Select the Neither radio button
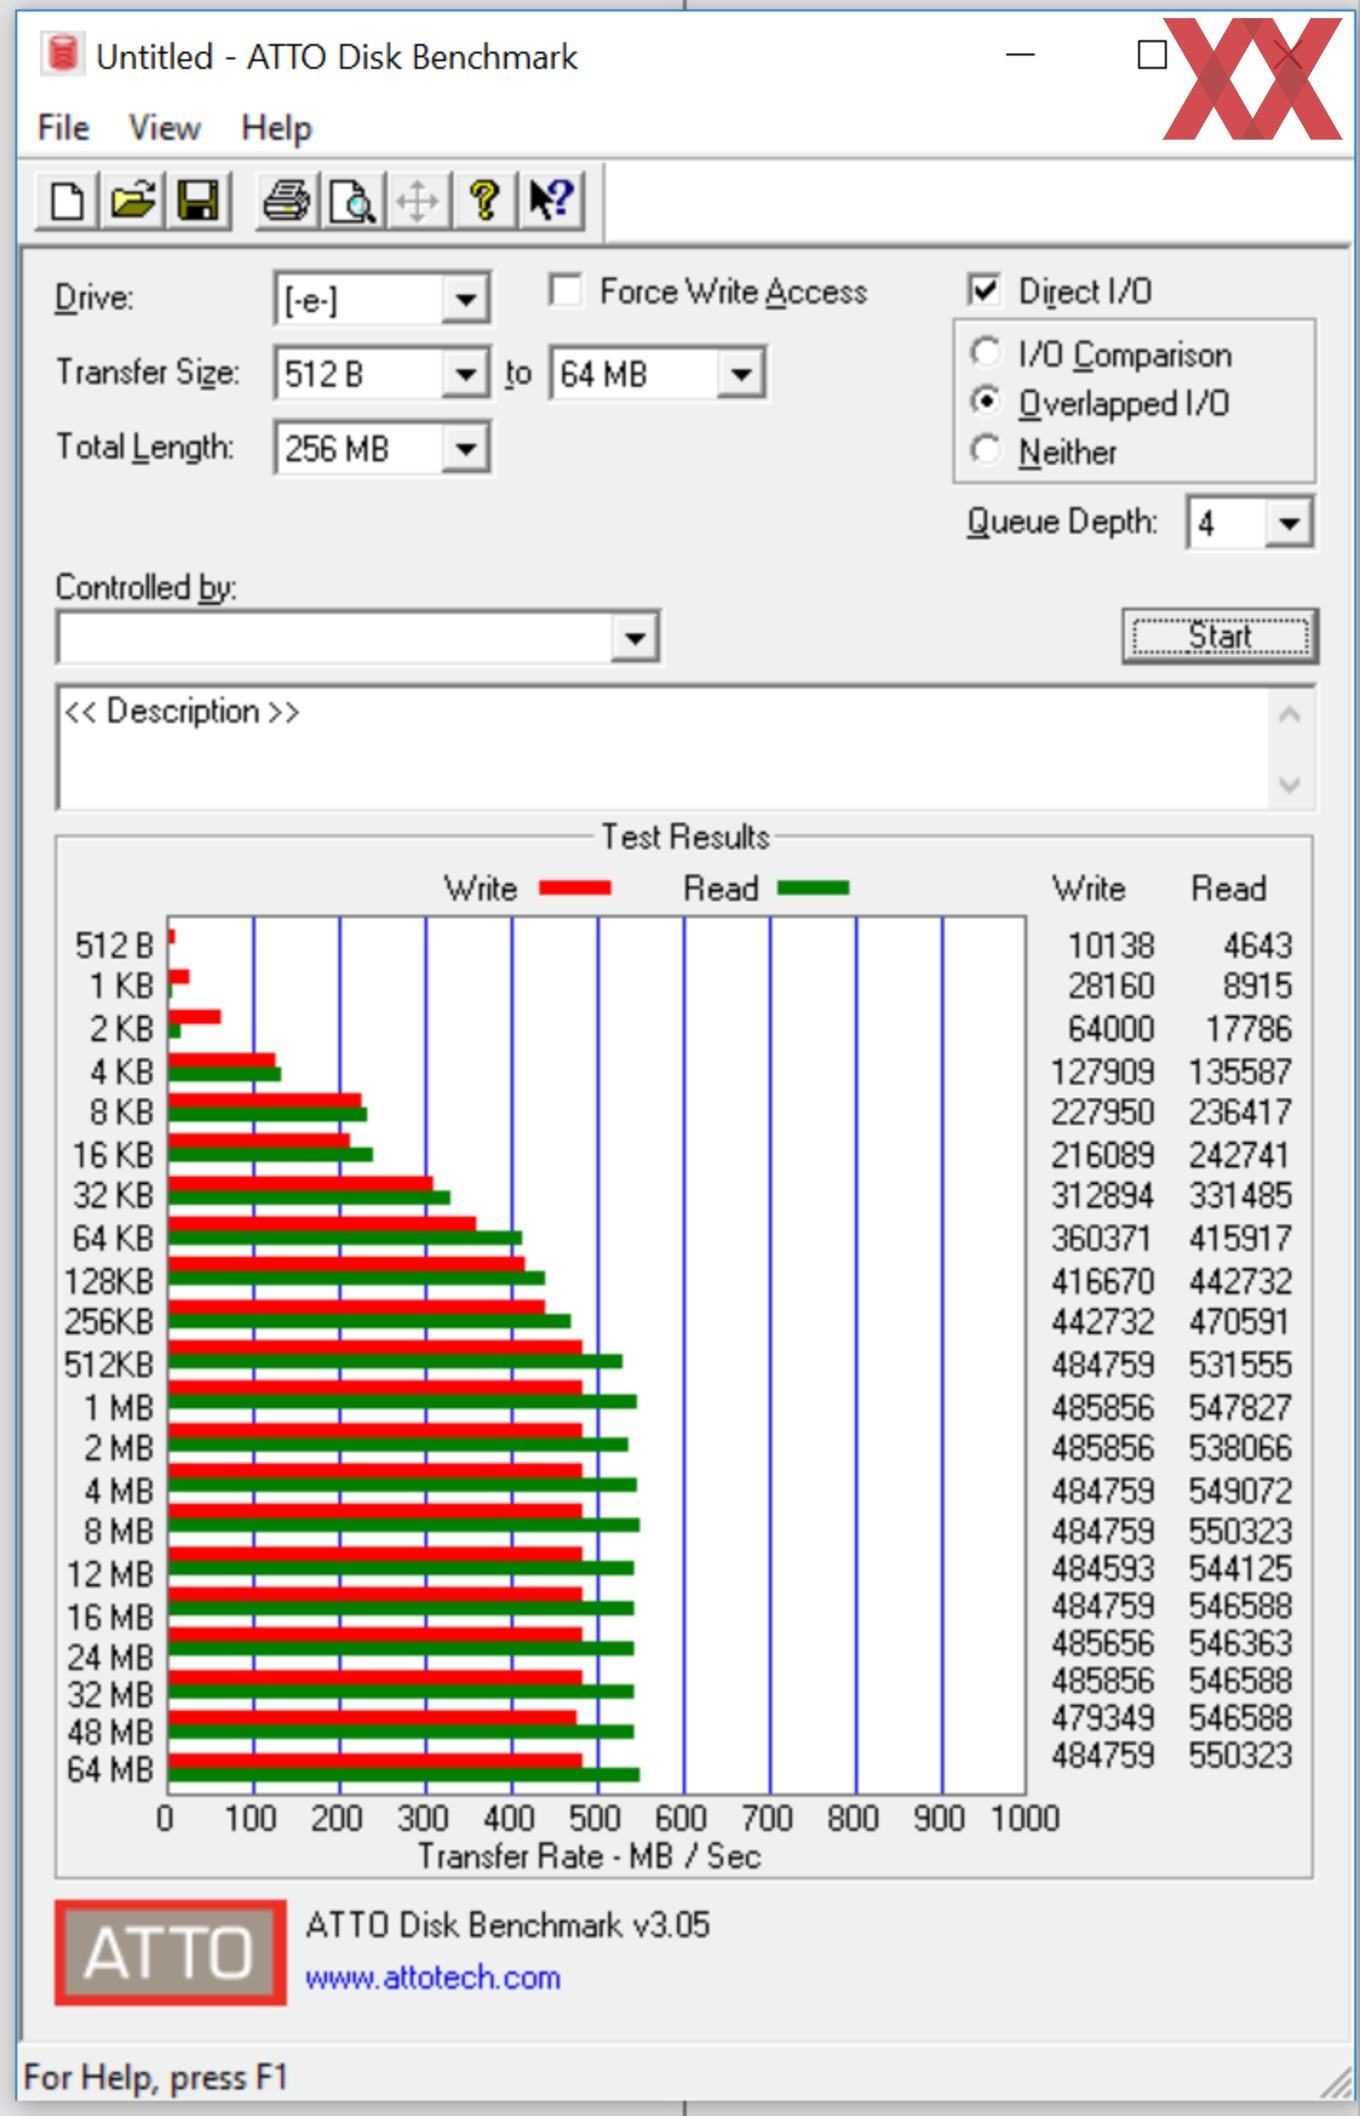The height and width of the screenshot is (2116, 1360). point(985,450)
